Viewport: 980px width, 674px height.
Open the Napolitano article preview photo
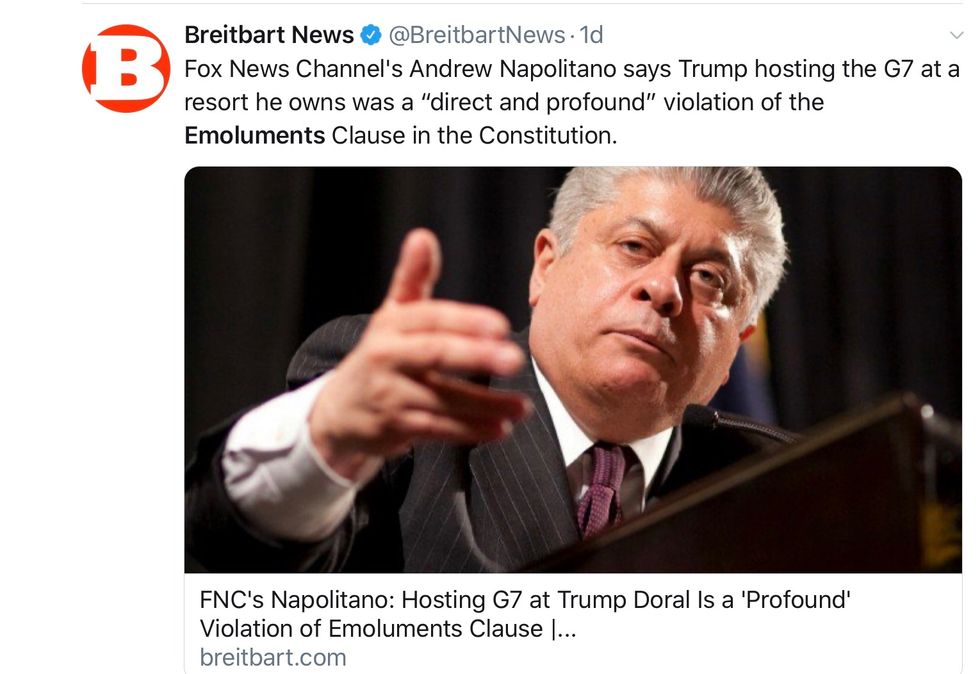tap(573, 369)
